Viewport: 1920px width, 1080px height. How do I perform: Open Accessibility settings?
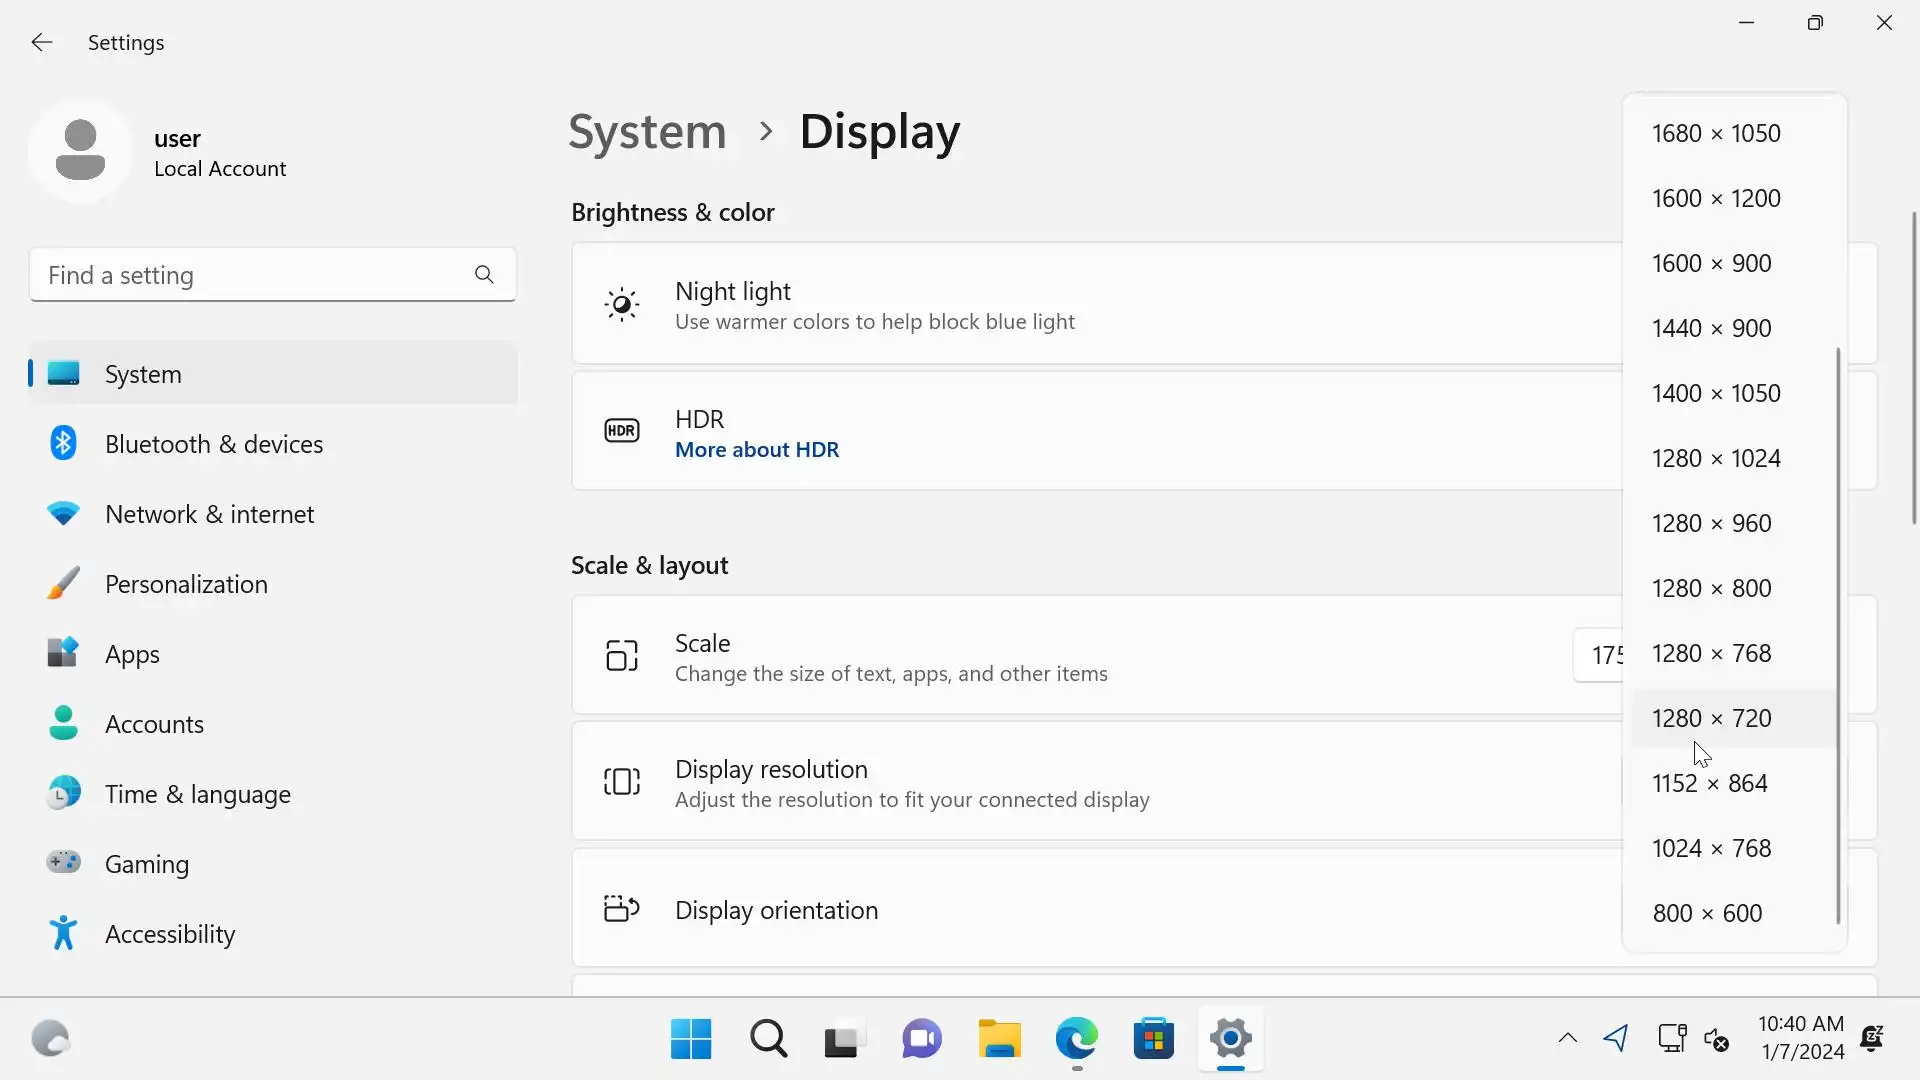(170, 934)
